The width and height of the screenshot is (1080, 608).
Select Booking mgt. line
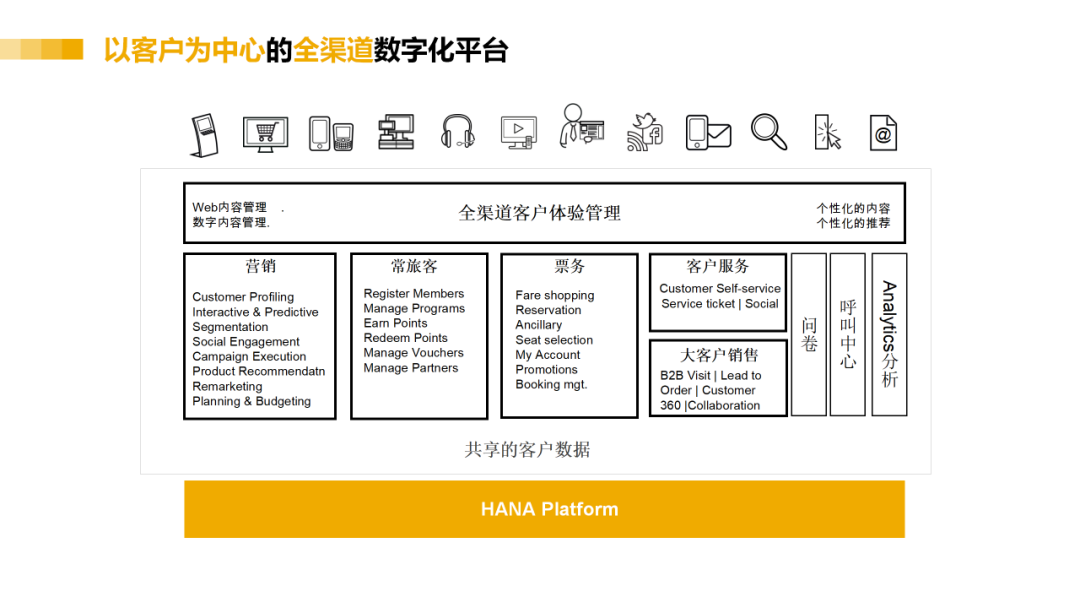[x=552, y=384]
